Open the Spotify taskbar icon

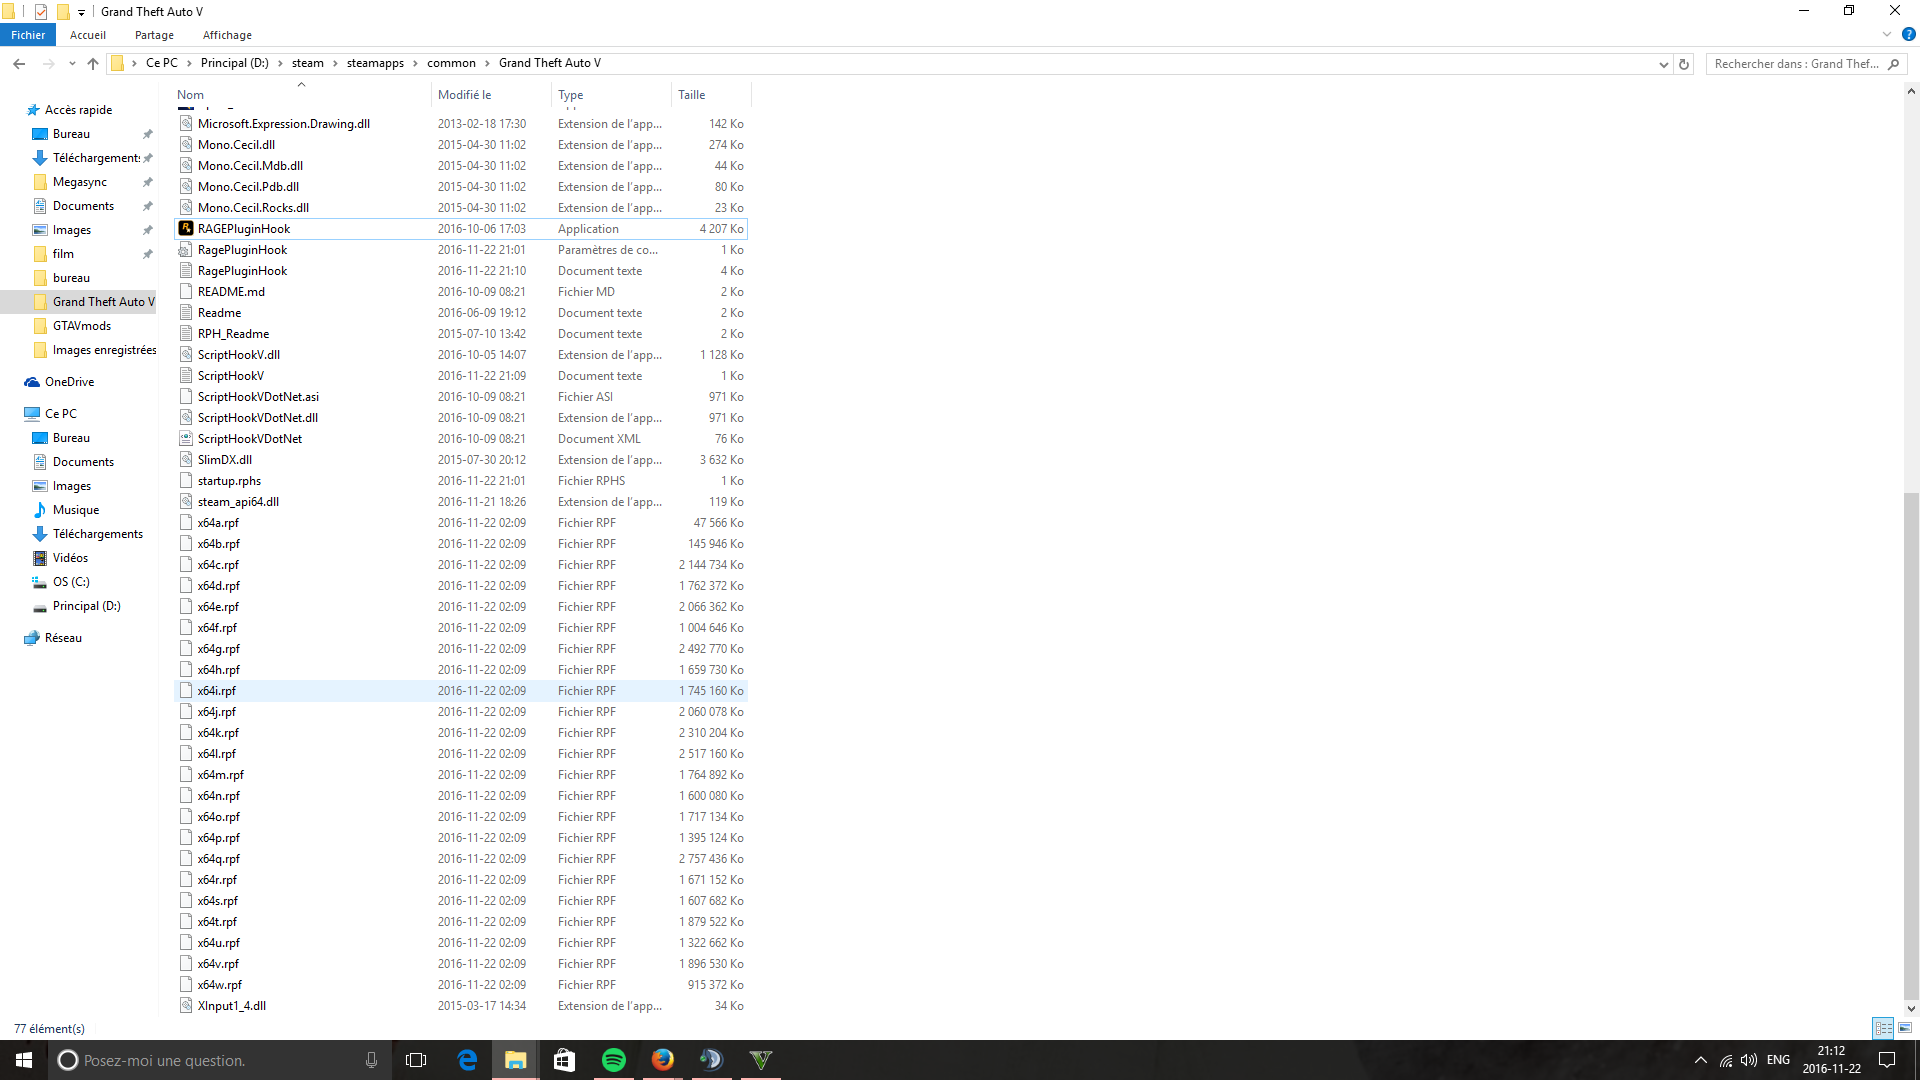click(613, 1060)
